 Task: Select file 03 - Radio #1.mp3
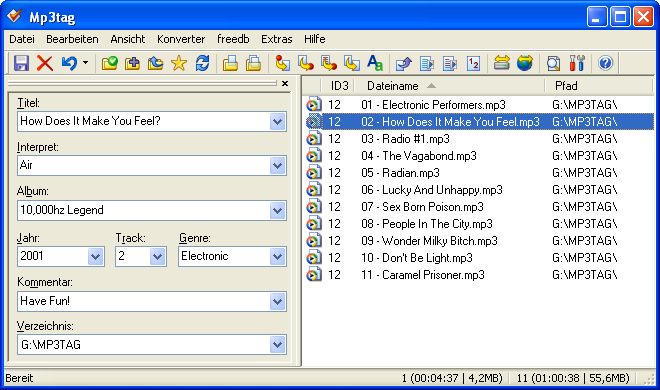pos(479,139)
